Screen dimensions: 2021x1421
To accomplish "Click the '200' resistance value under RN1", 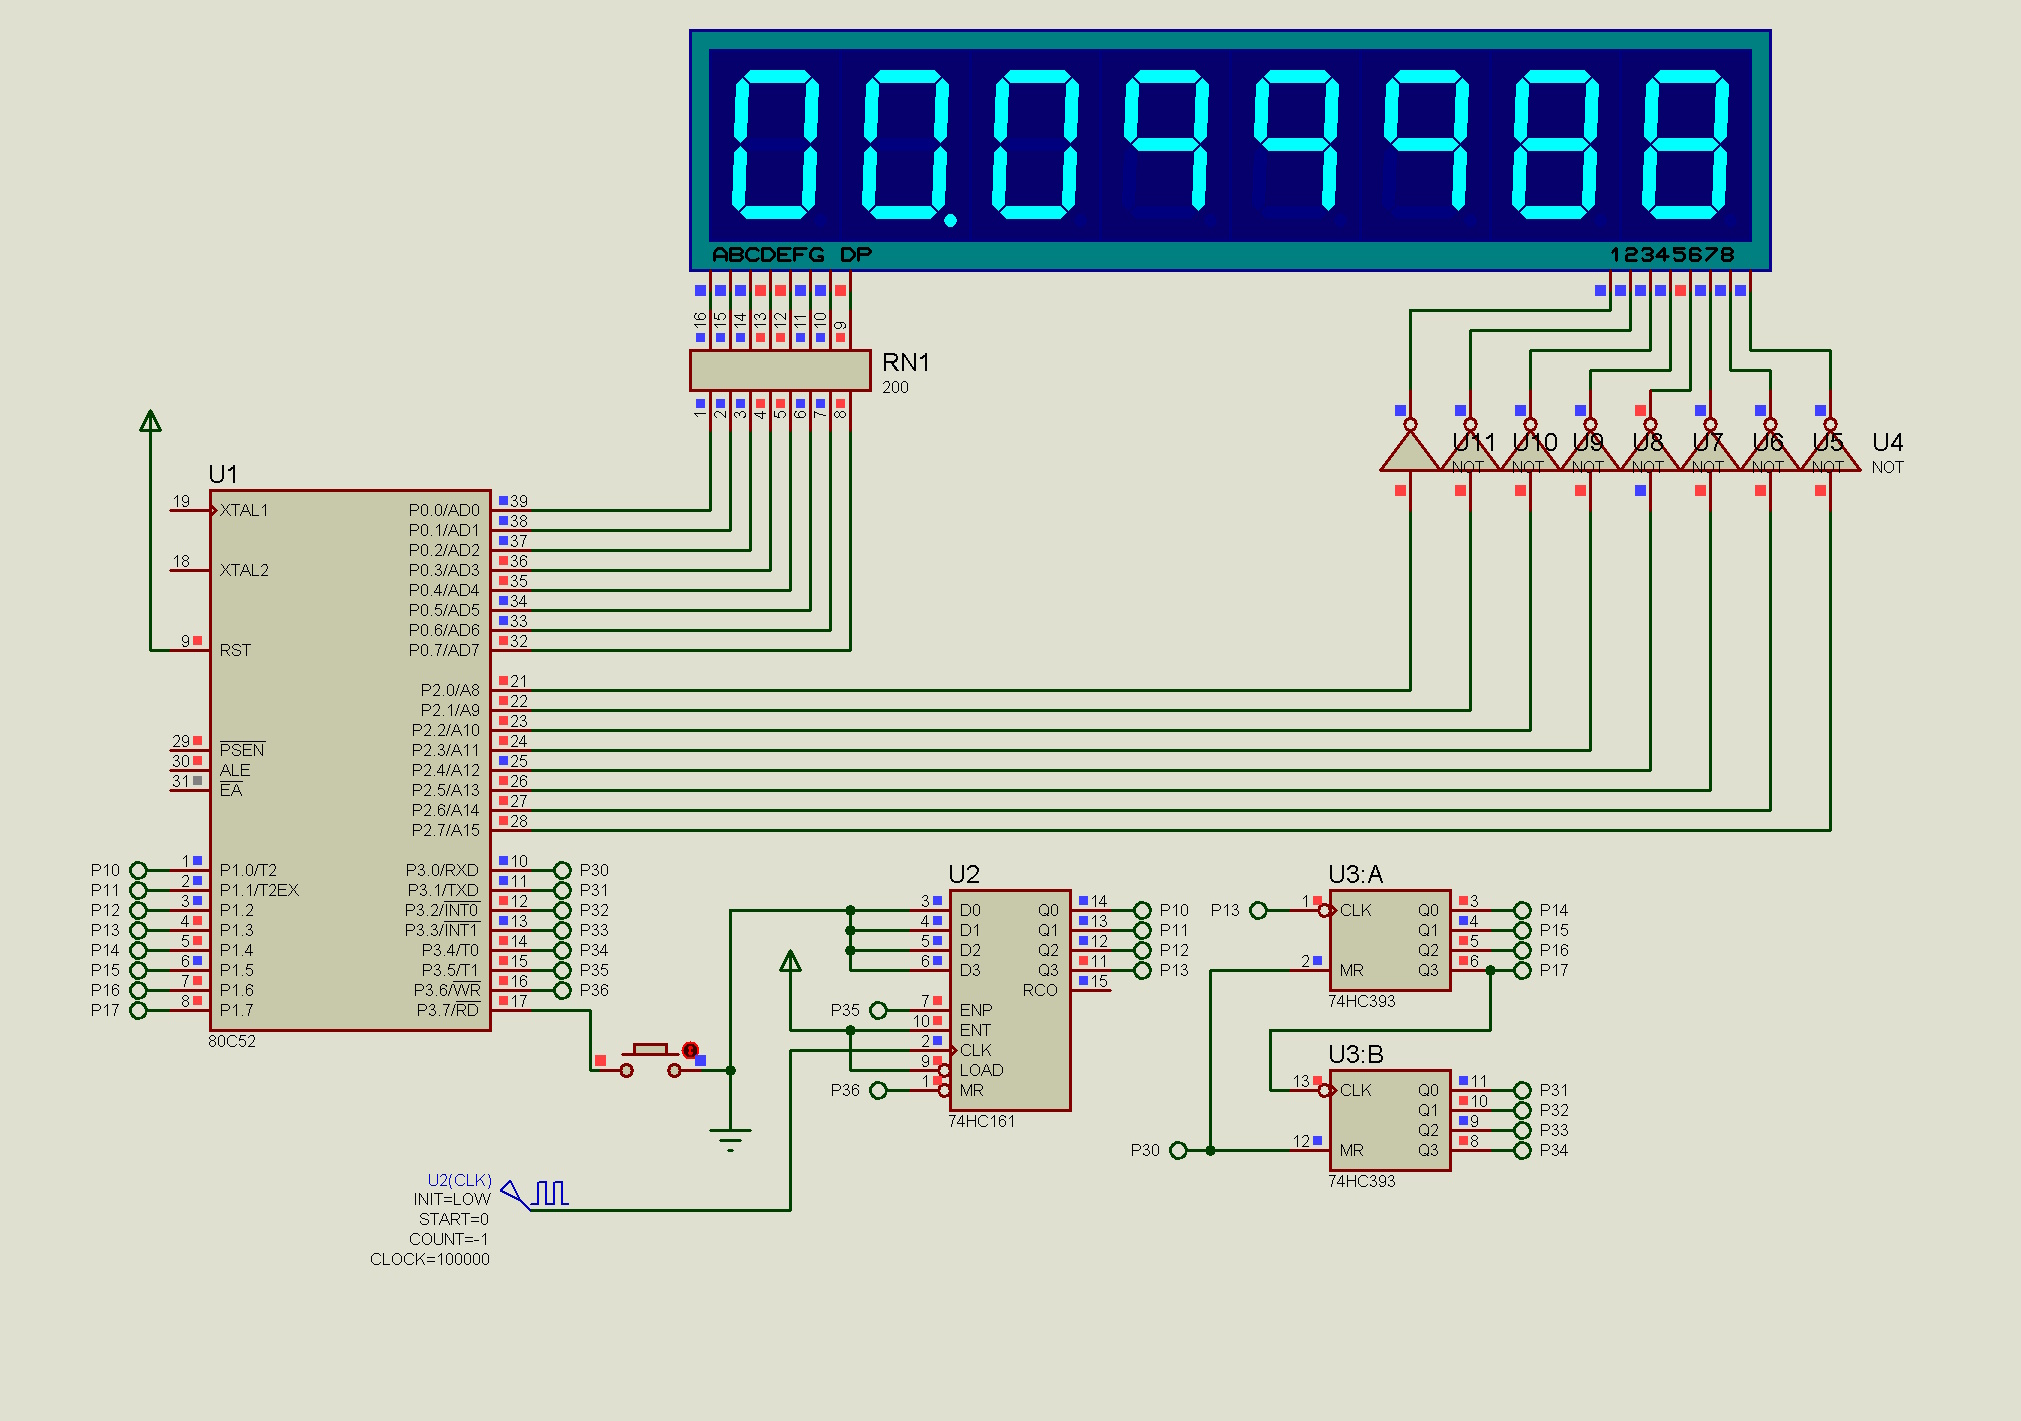I will [895, 387].
